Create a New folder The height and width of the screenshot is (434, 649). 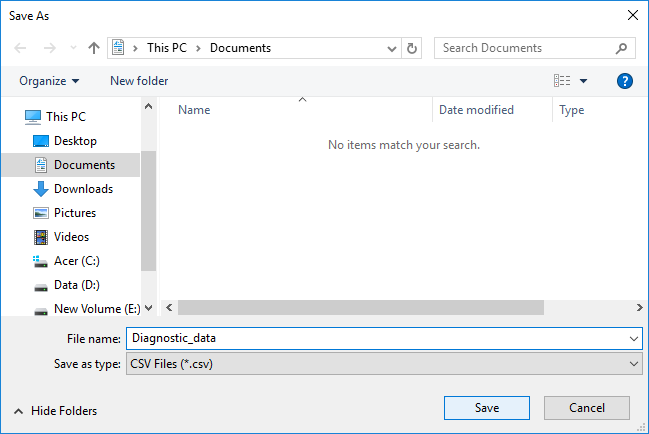tap(139, 81)
